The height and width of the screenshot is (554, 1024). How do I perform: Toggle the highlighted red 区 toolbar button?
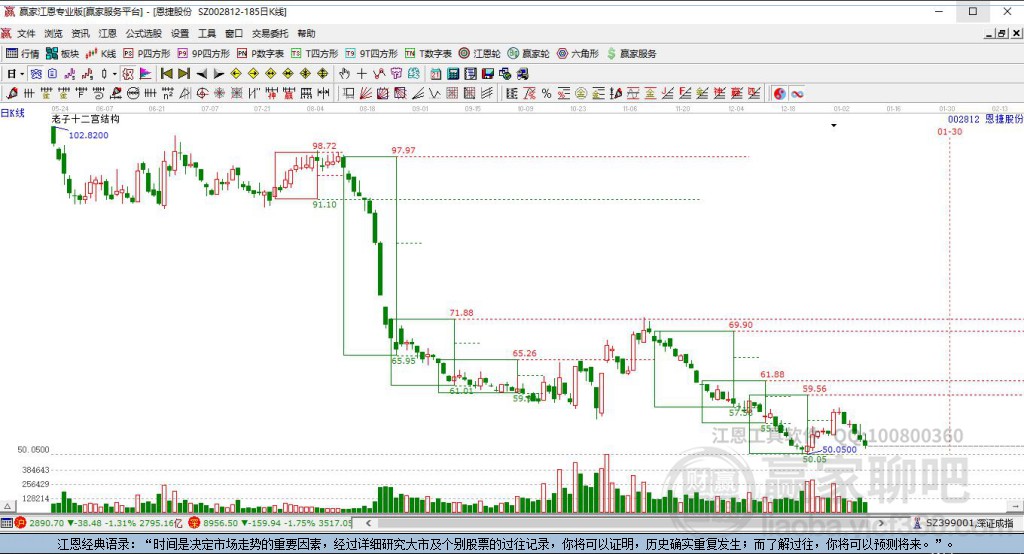(x=128, y=74)
